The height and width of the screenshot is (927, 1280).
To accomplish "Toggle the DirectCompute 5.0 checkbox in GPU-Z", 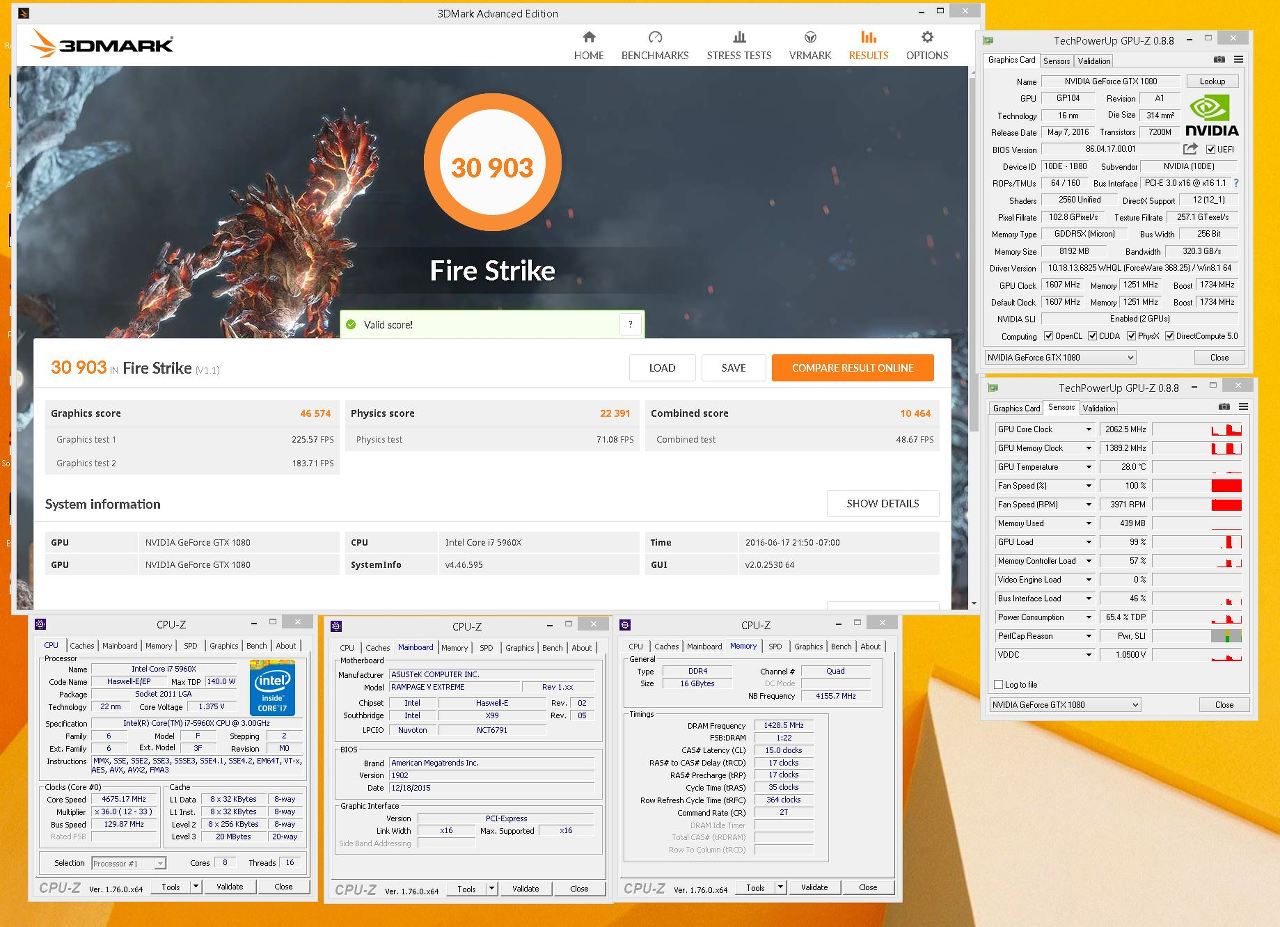I will coord(1169,336).
